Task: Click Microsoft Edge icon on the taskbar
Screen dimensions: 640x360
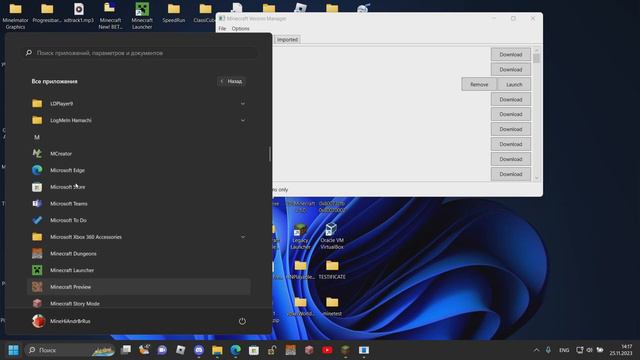Action: click(x=236, y=350)
